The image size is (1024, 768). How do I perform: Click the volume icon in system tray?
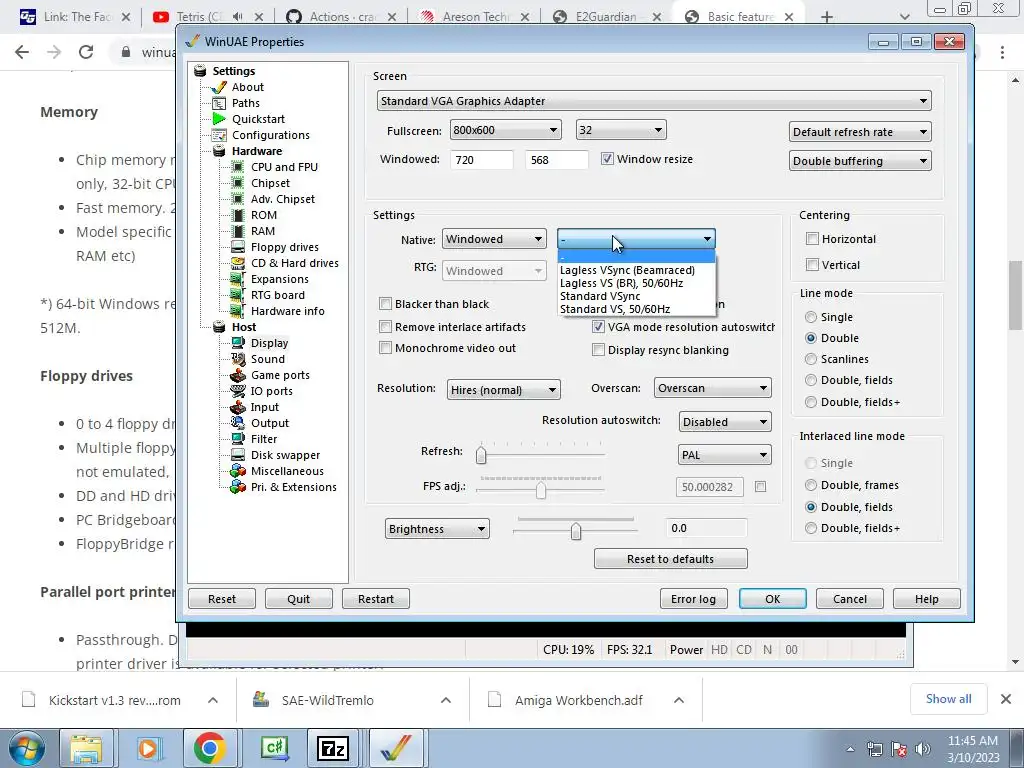coord(923,749)
